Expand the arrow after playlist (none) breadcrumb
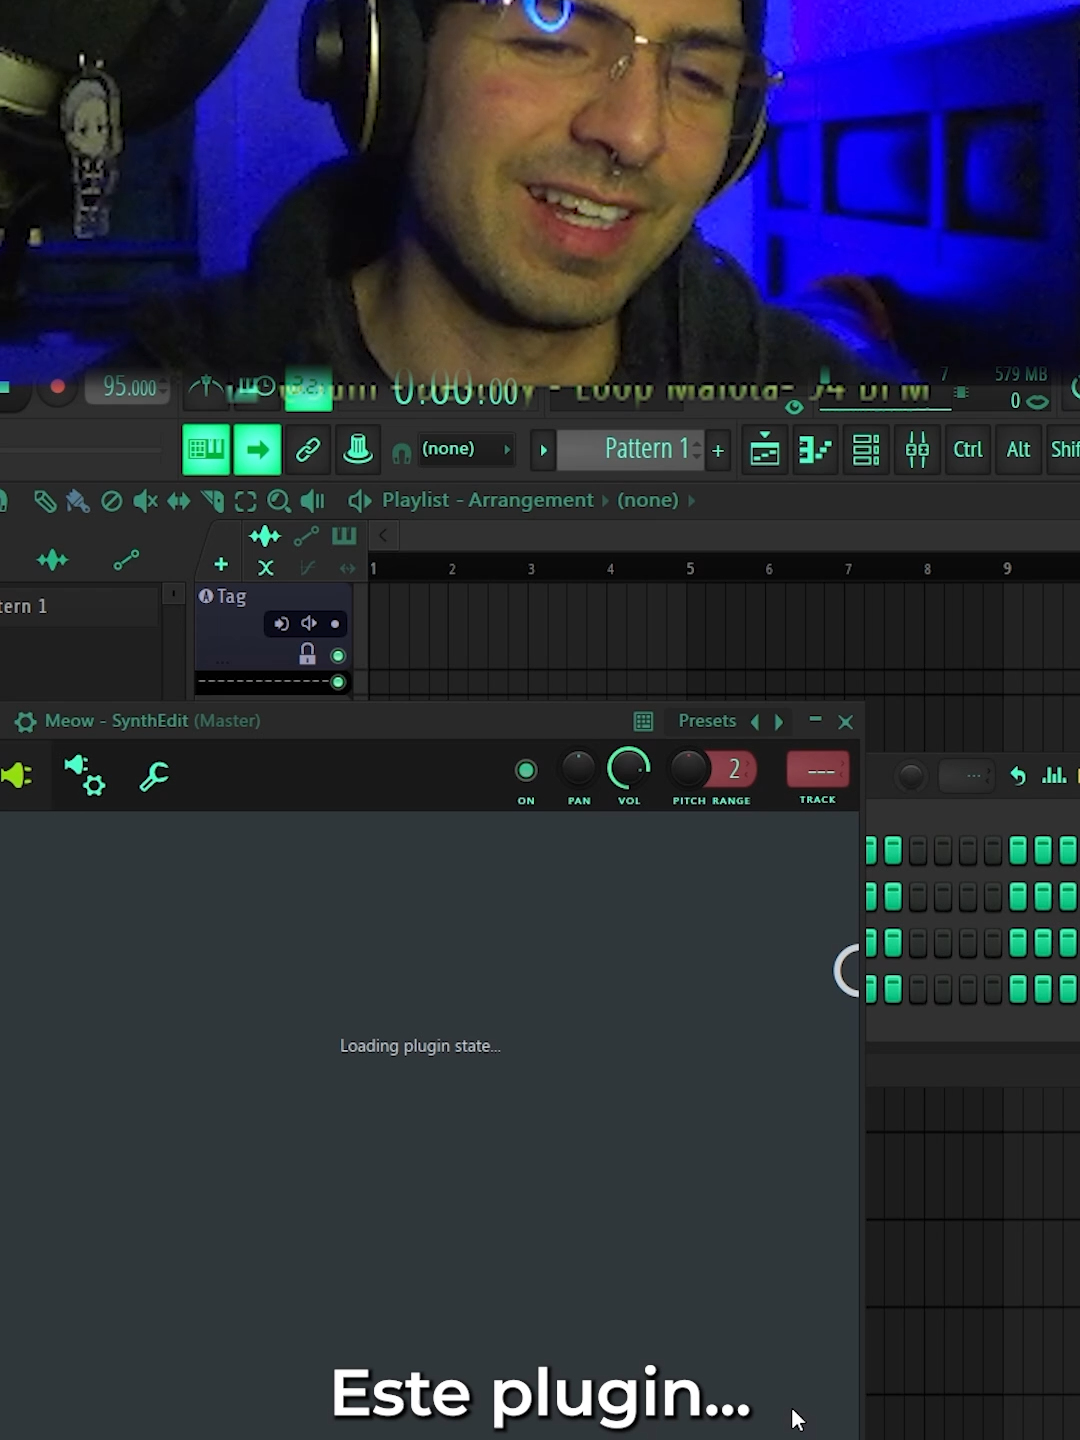The width and height of the screenshot is (1080, 1440). pos(690,500)
